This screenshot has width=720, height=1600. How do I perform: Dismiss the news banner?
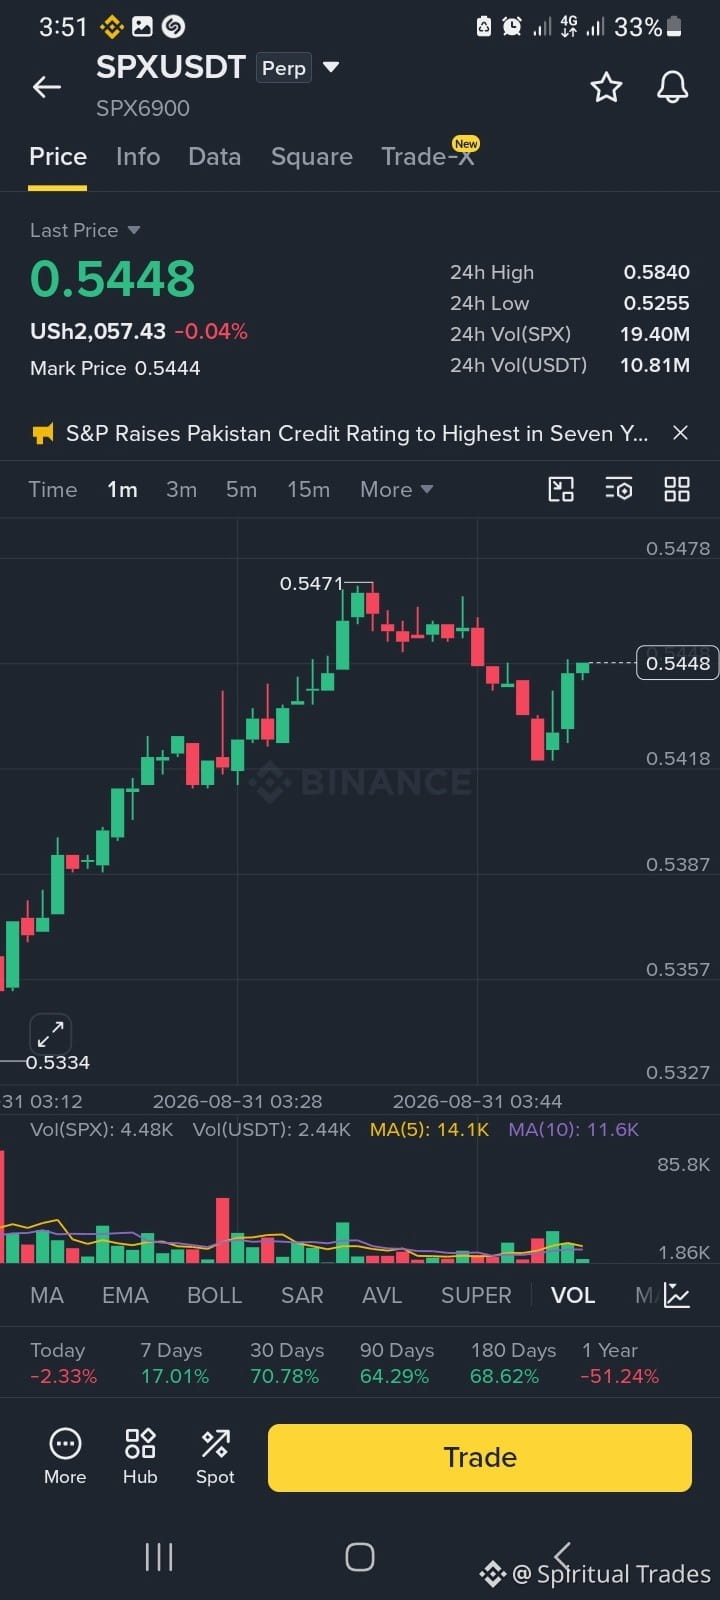point(680,433)
